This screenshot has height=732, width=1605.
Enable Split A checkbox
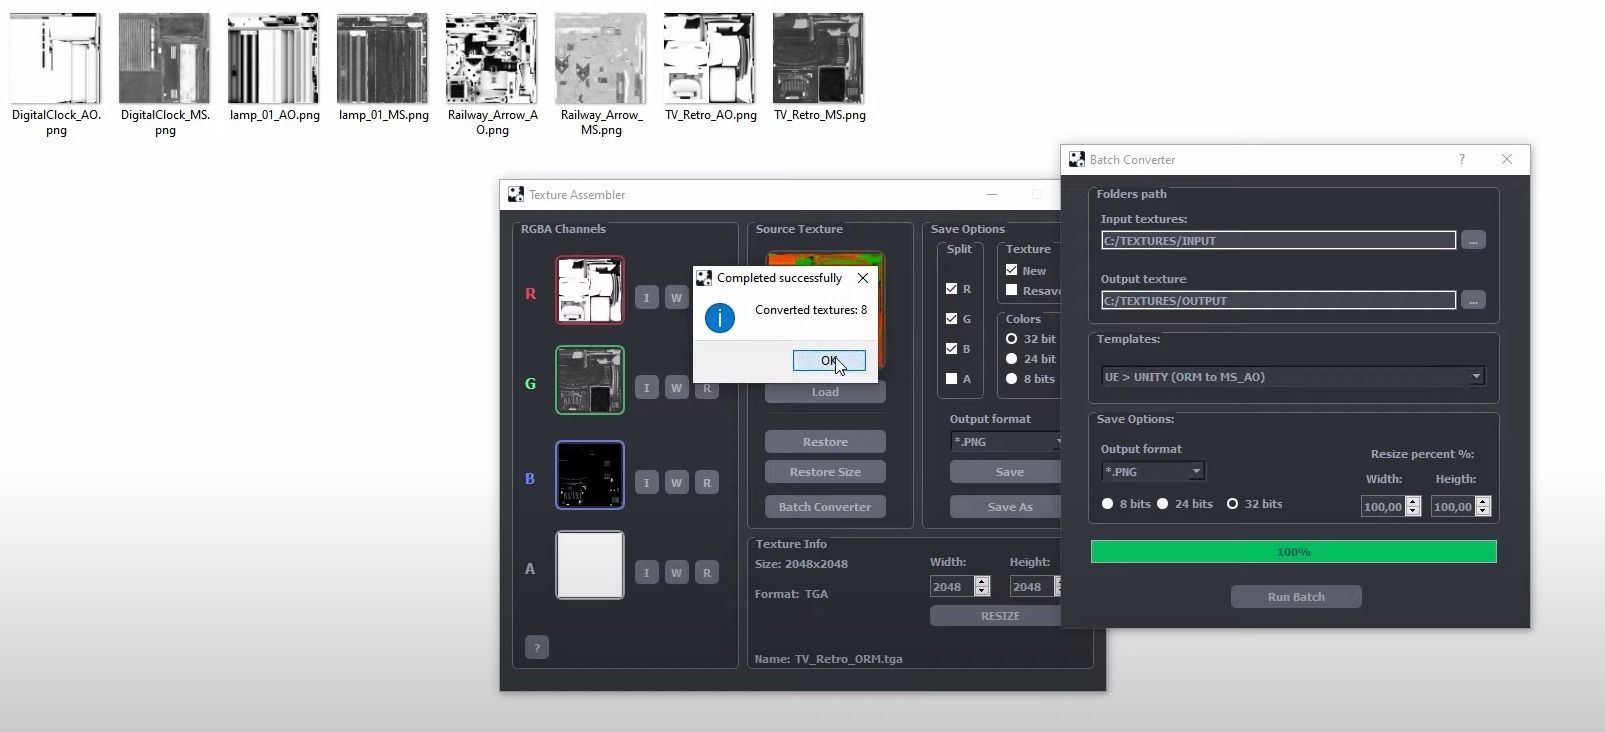951,378
